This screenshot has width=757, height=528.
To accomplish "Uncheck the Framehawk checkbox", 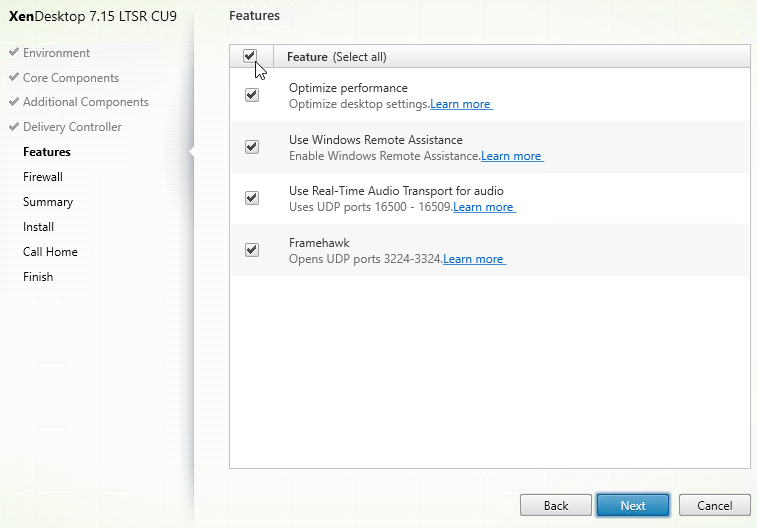I will tap(252, 250).
